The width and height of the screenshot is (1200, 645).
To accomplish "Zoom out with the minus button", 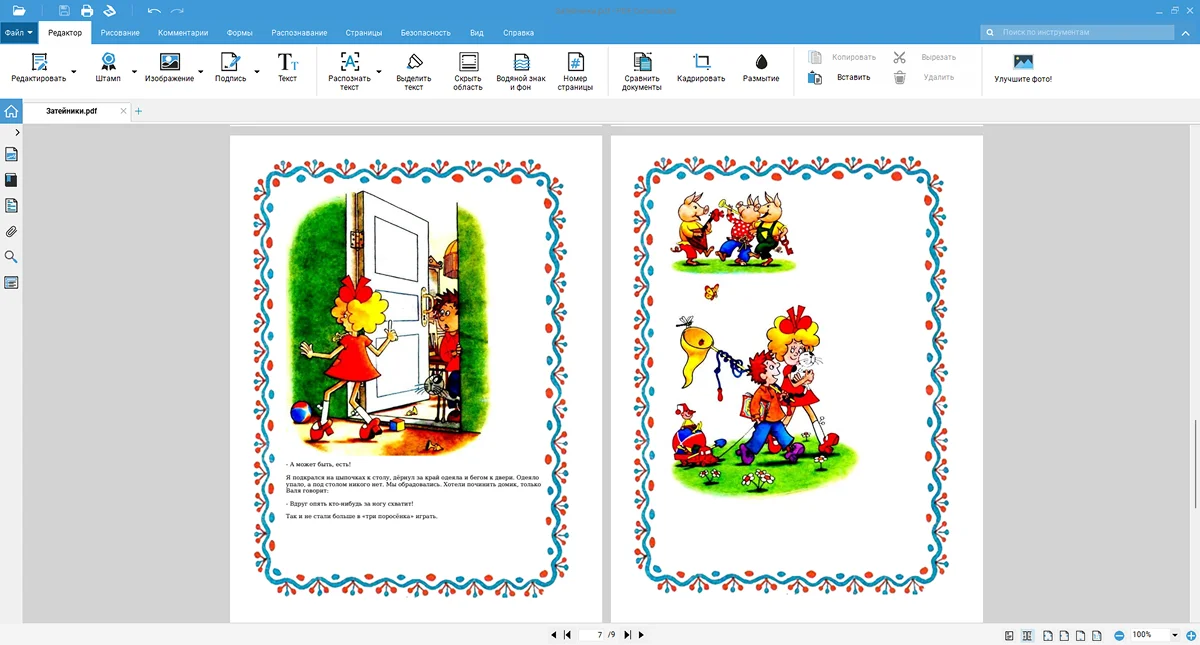I will click(x=1119, y=635).
